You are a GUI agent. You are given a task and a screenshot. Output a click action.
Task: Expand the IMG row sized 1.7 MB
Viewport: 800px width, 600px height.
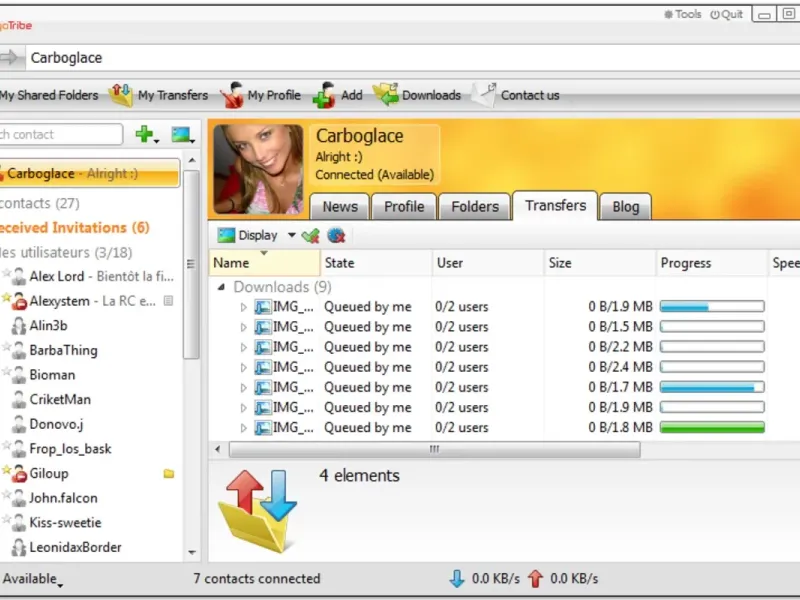point(243,388)
